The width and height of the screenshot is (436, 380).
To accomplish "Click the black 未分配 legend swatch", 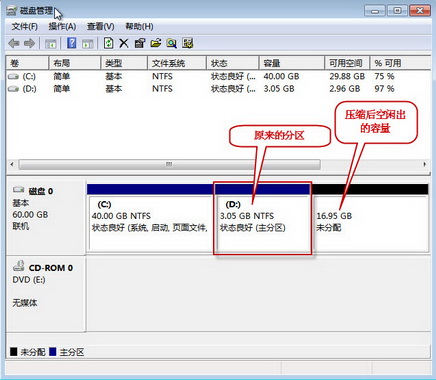I will coord(14,352).
